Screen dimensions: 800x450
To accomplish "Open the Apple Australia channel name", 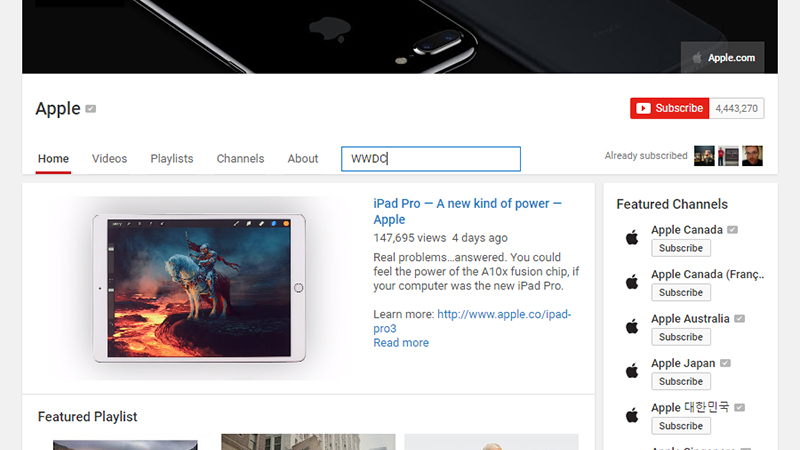I will pyautogui.click(x=690, y=318).
